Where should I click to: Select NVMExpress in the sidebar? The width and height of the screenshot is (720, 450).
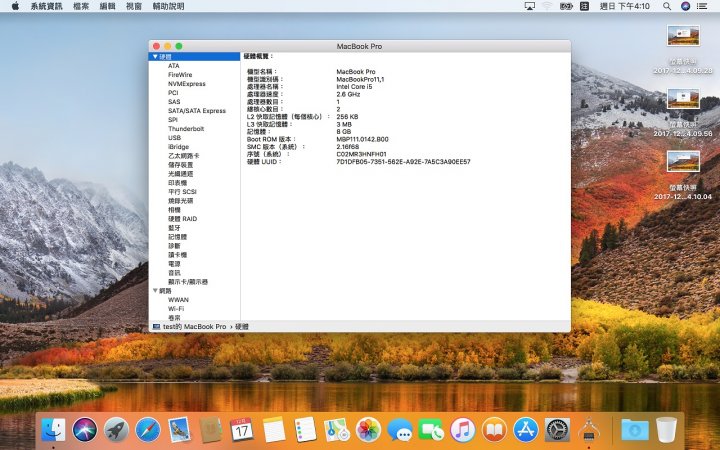coord(186,84)
